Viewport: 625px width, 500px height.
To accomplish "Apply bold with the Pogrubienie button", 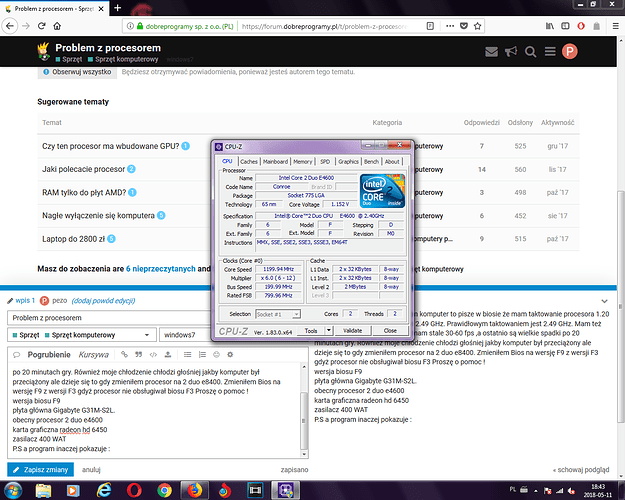I will (x=49, y=354).
